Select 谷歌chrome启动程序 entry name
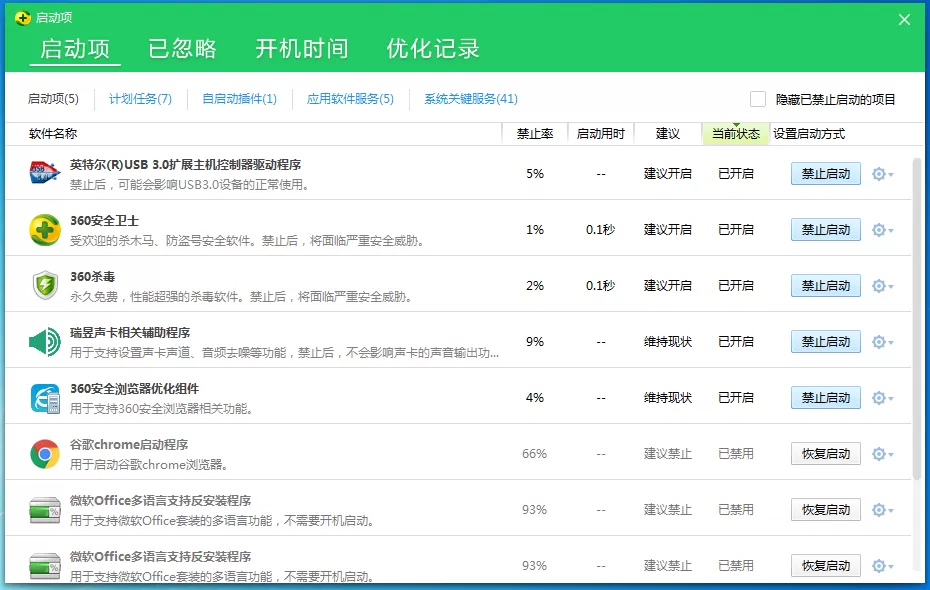Image resolution: width=930 pixels, height=590 pixels. (129, 444)
